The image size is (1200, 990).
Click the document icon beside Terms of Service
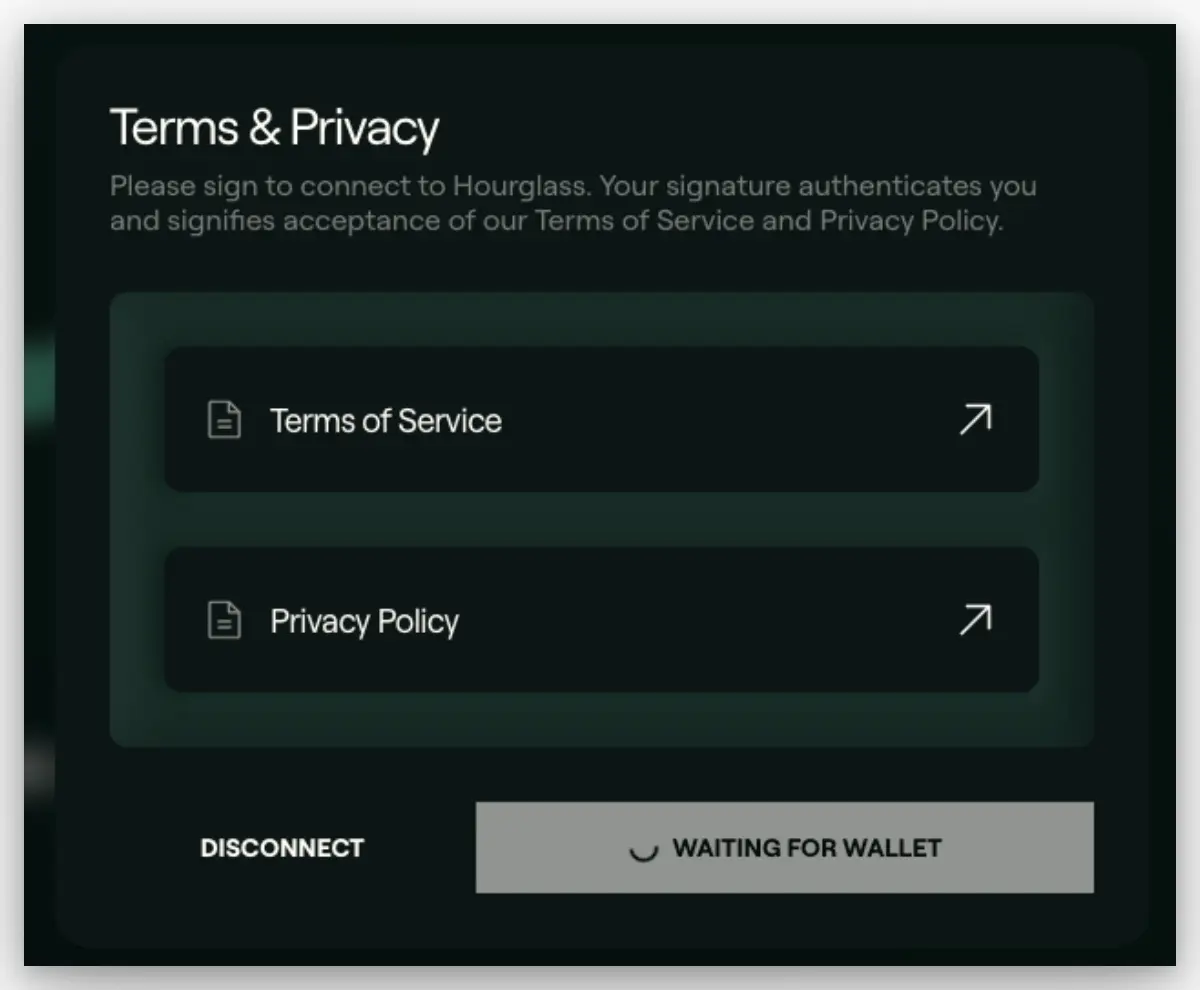coord(224,420)
